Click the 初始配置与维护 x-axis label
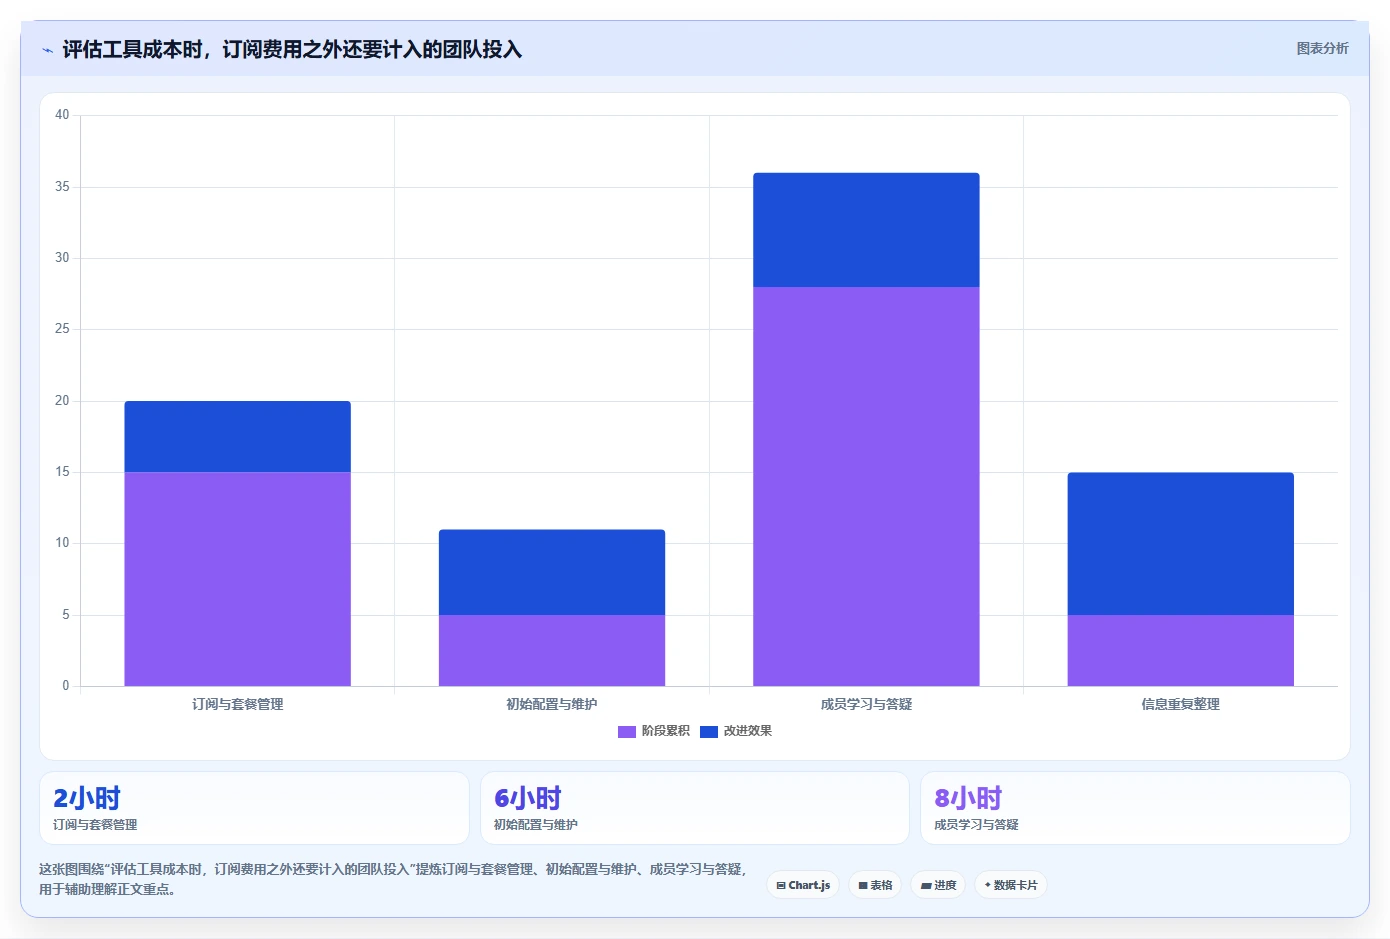Image resolution: width=1390 pixels, height=939 pixels. pos(552,704)
